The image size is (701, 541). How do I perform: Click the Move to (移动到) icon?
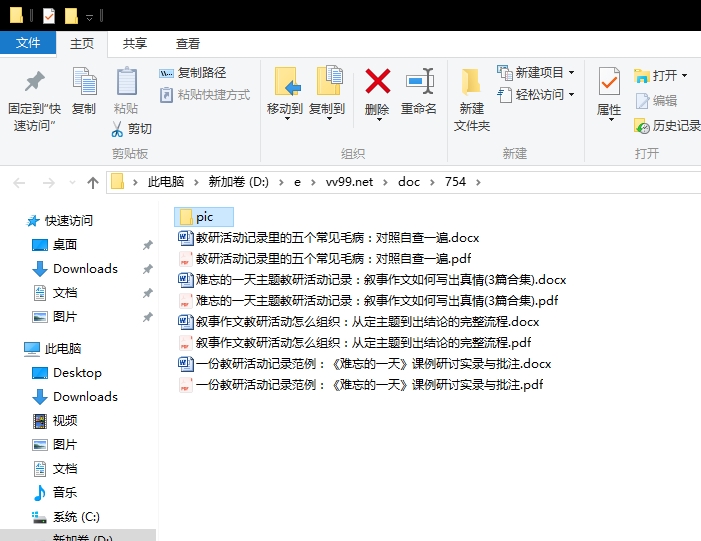[286, 81]
